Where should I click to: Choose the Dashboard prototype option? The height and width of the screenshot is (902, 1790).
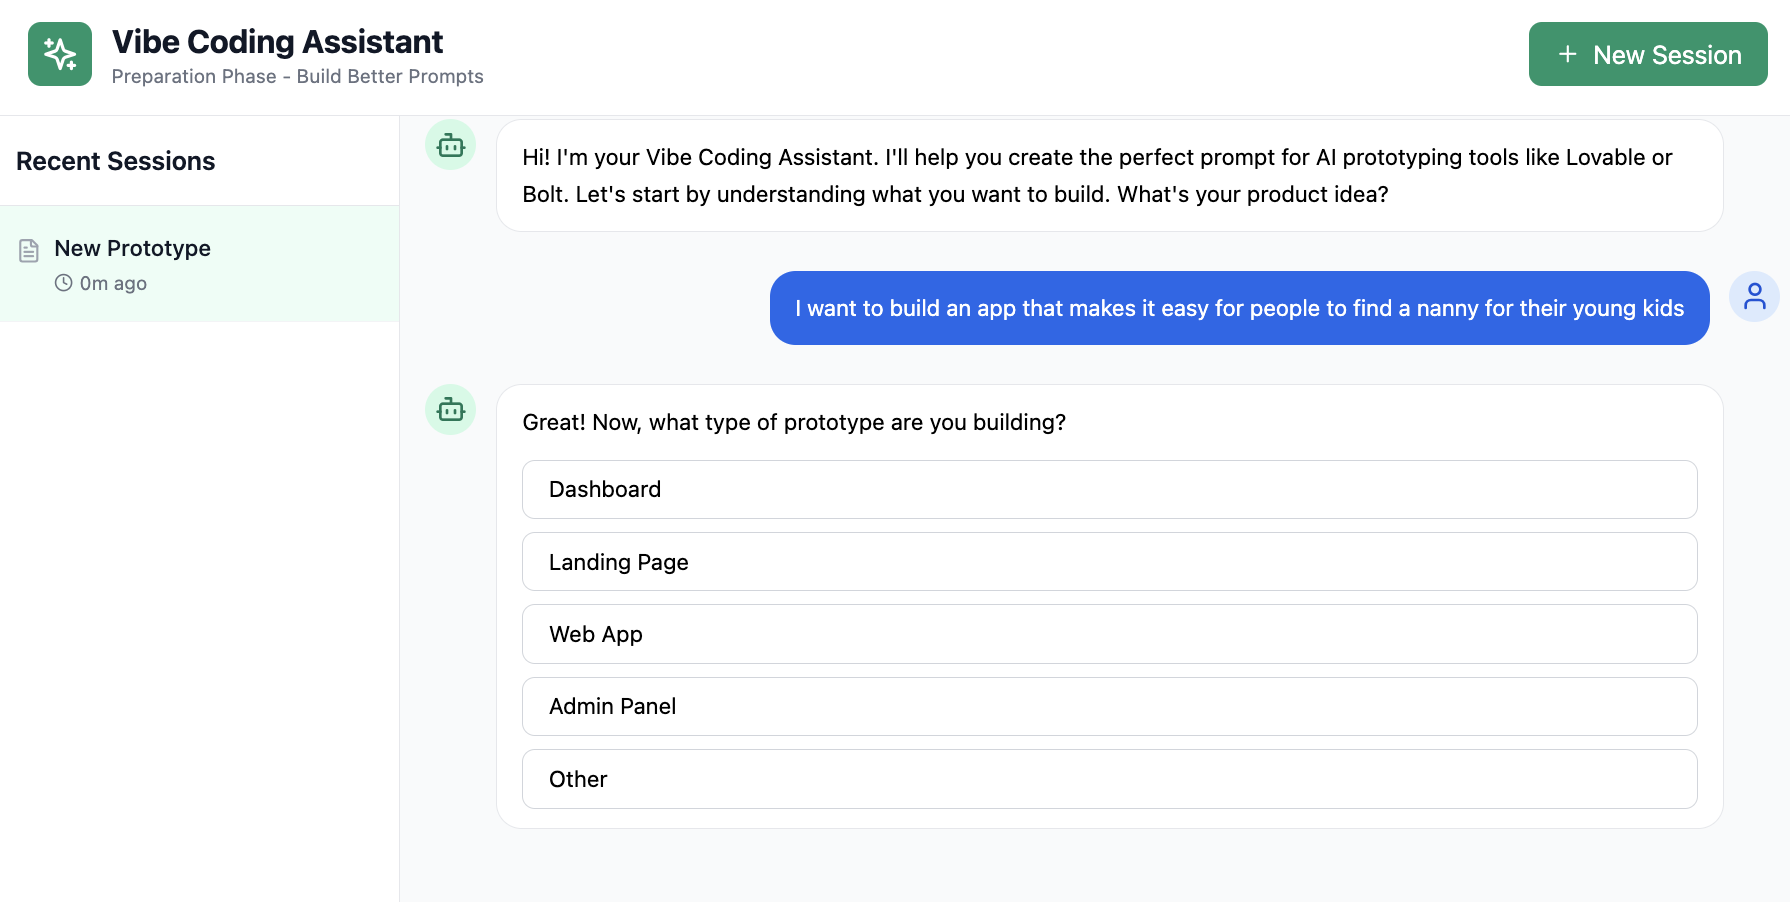[1109, 489]
